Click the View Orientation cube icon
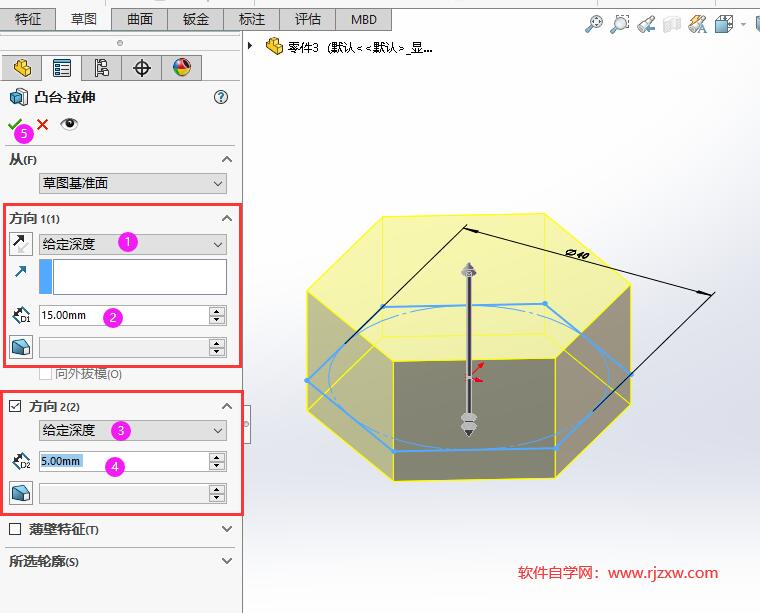 (x=724, y=23)
